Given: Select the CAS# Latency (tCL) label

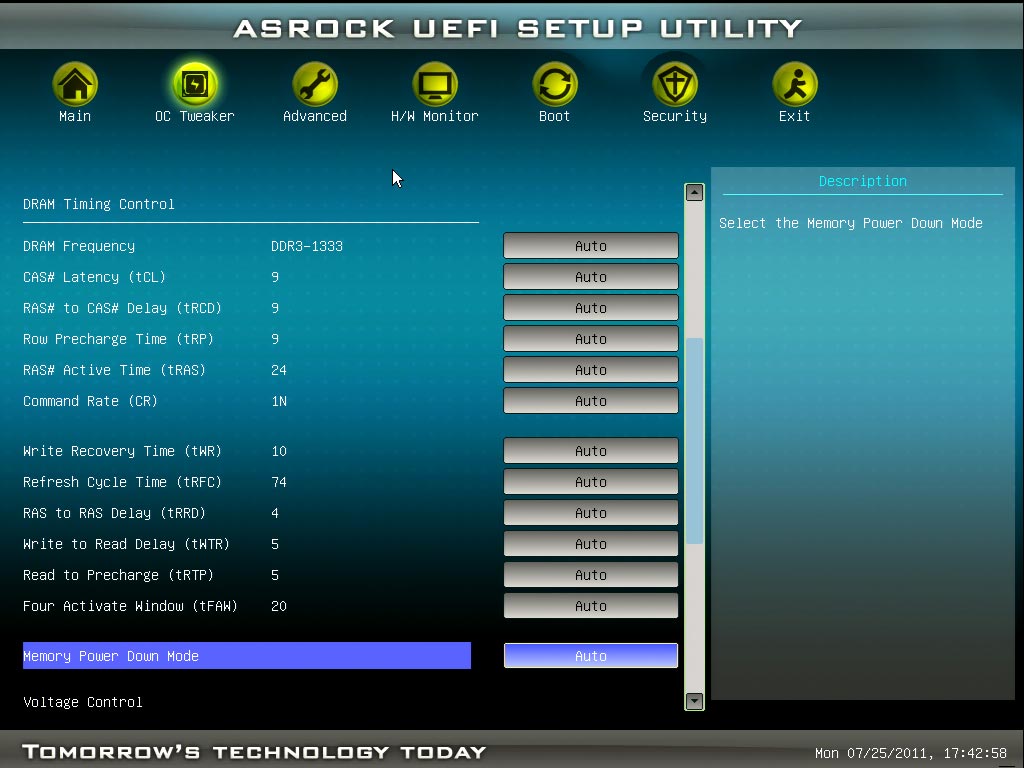Looking at the screenshot, I should click(94, 277).
